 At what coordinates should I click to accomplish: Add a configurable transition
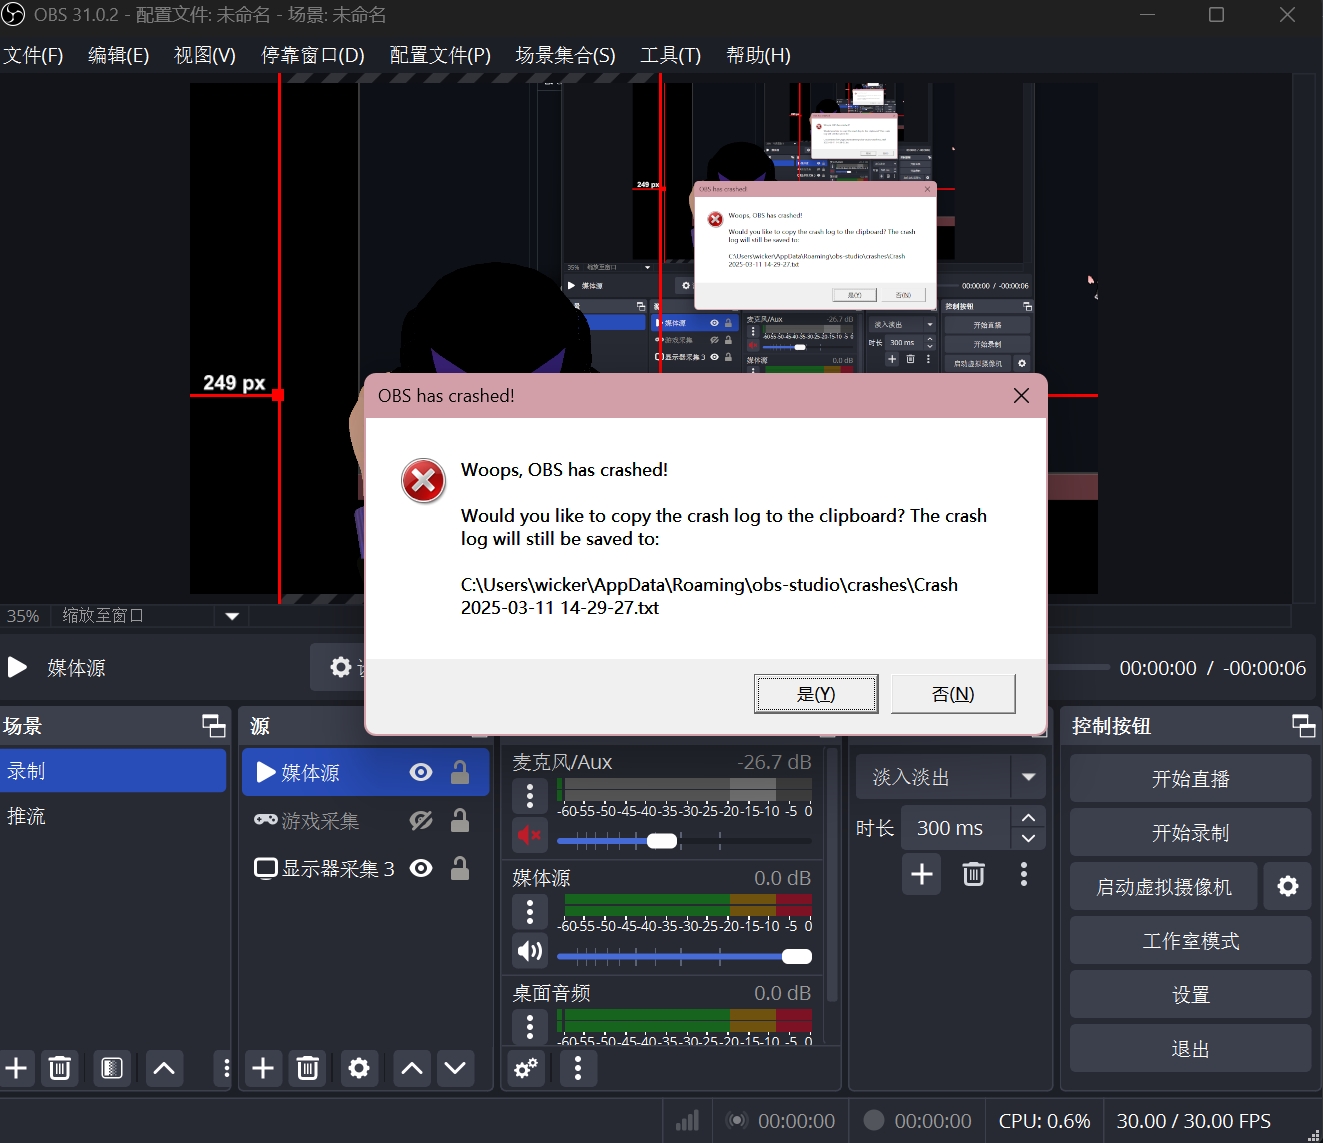tap(922, 874)
